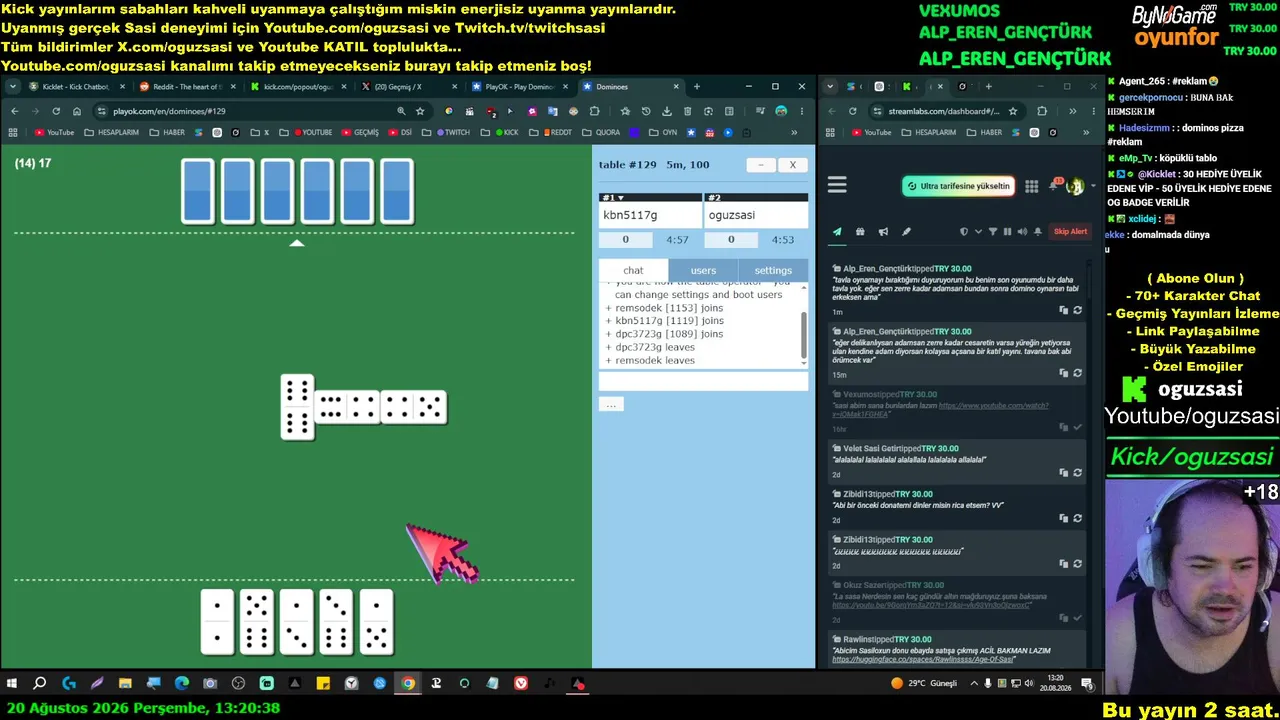Expand the chevron next to the shield icon

[978, 232]
